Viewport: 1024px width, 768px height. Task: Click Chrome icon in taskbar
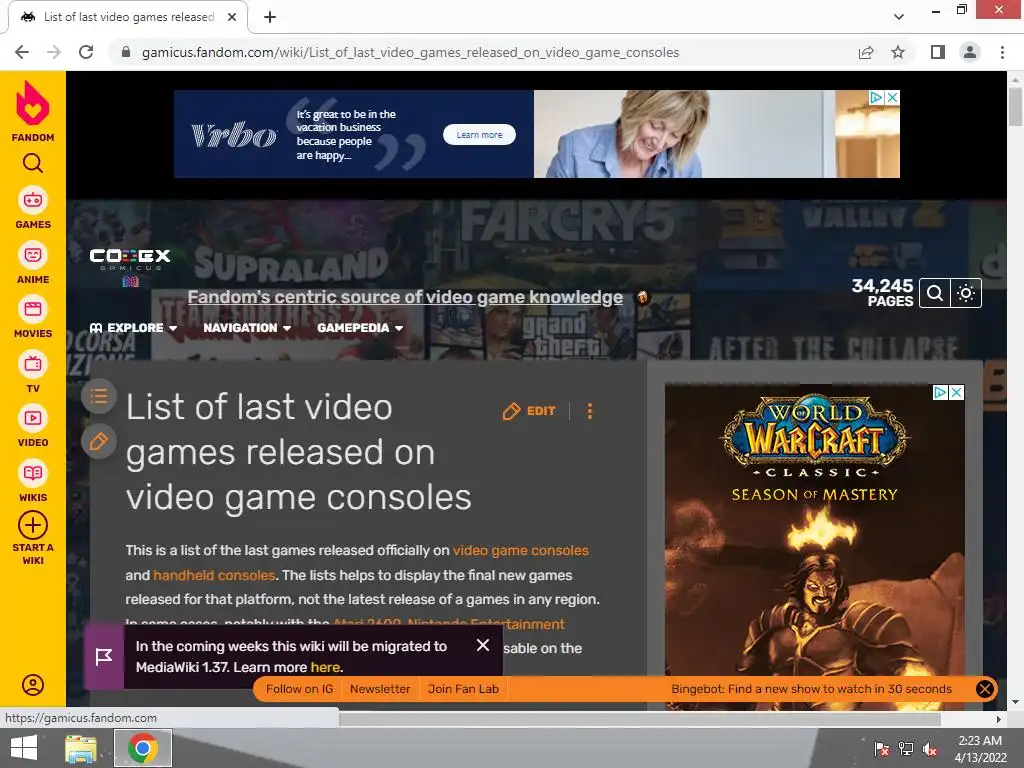click(143, 748)
